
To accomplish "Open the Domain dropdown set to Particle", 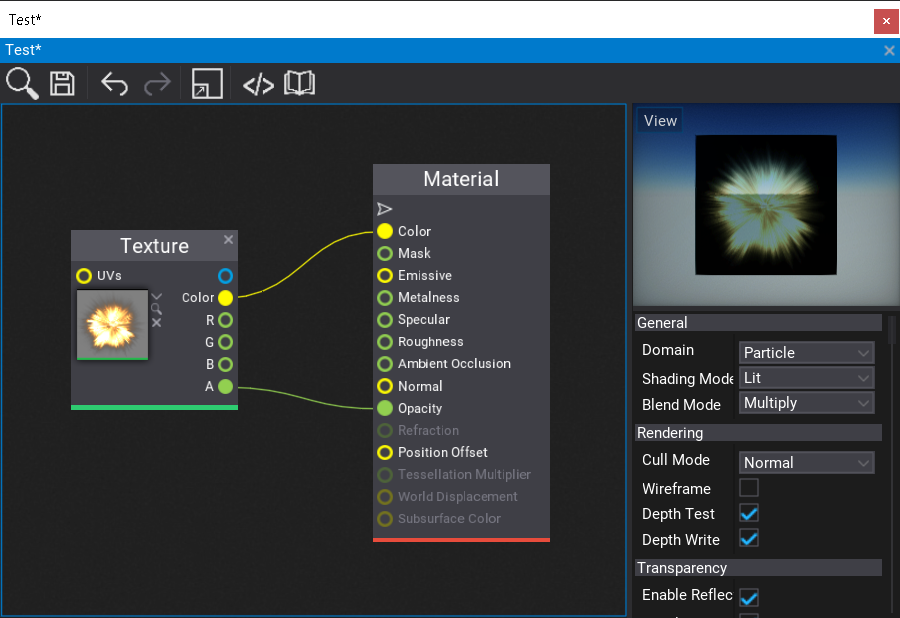I will point(806,352).
